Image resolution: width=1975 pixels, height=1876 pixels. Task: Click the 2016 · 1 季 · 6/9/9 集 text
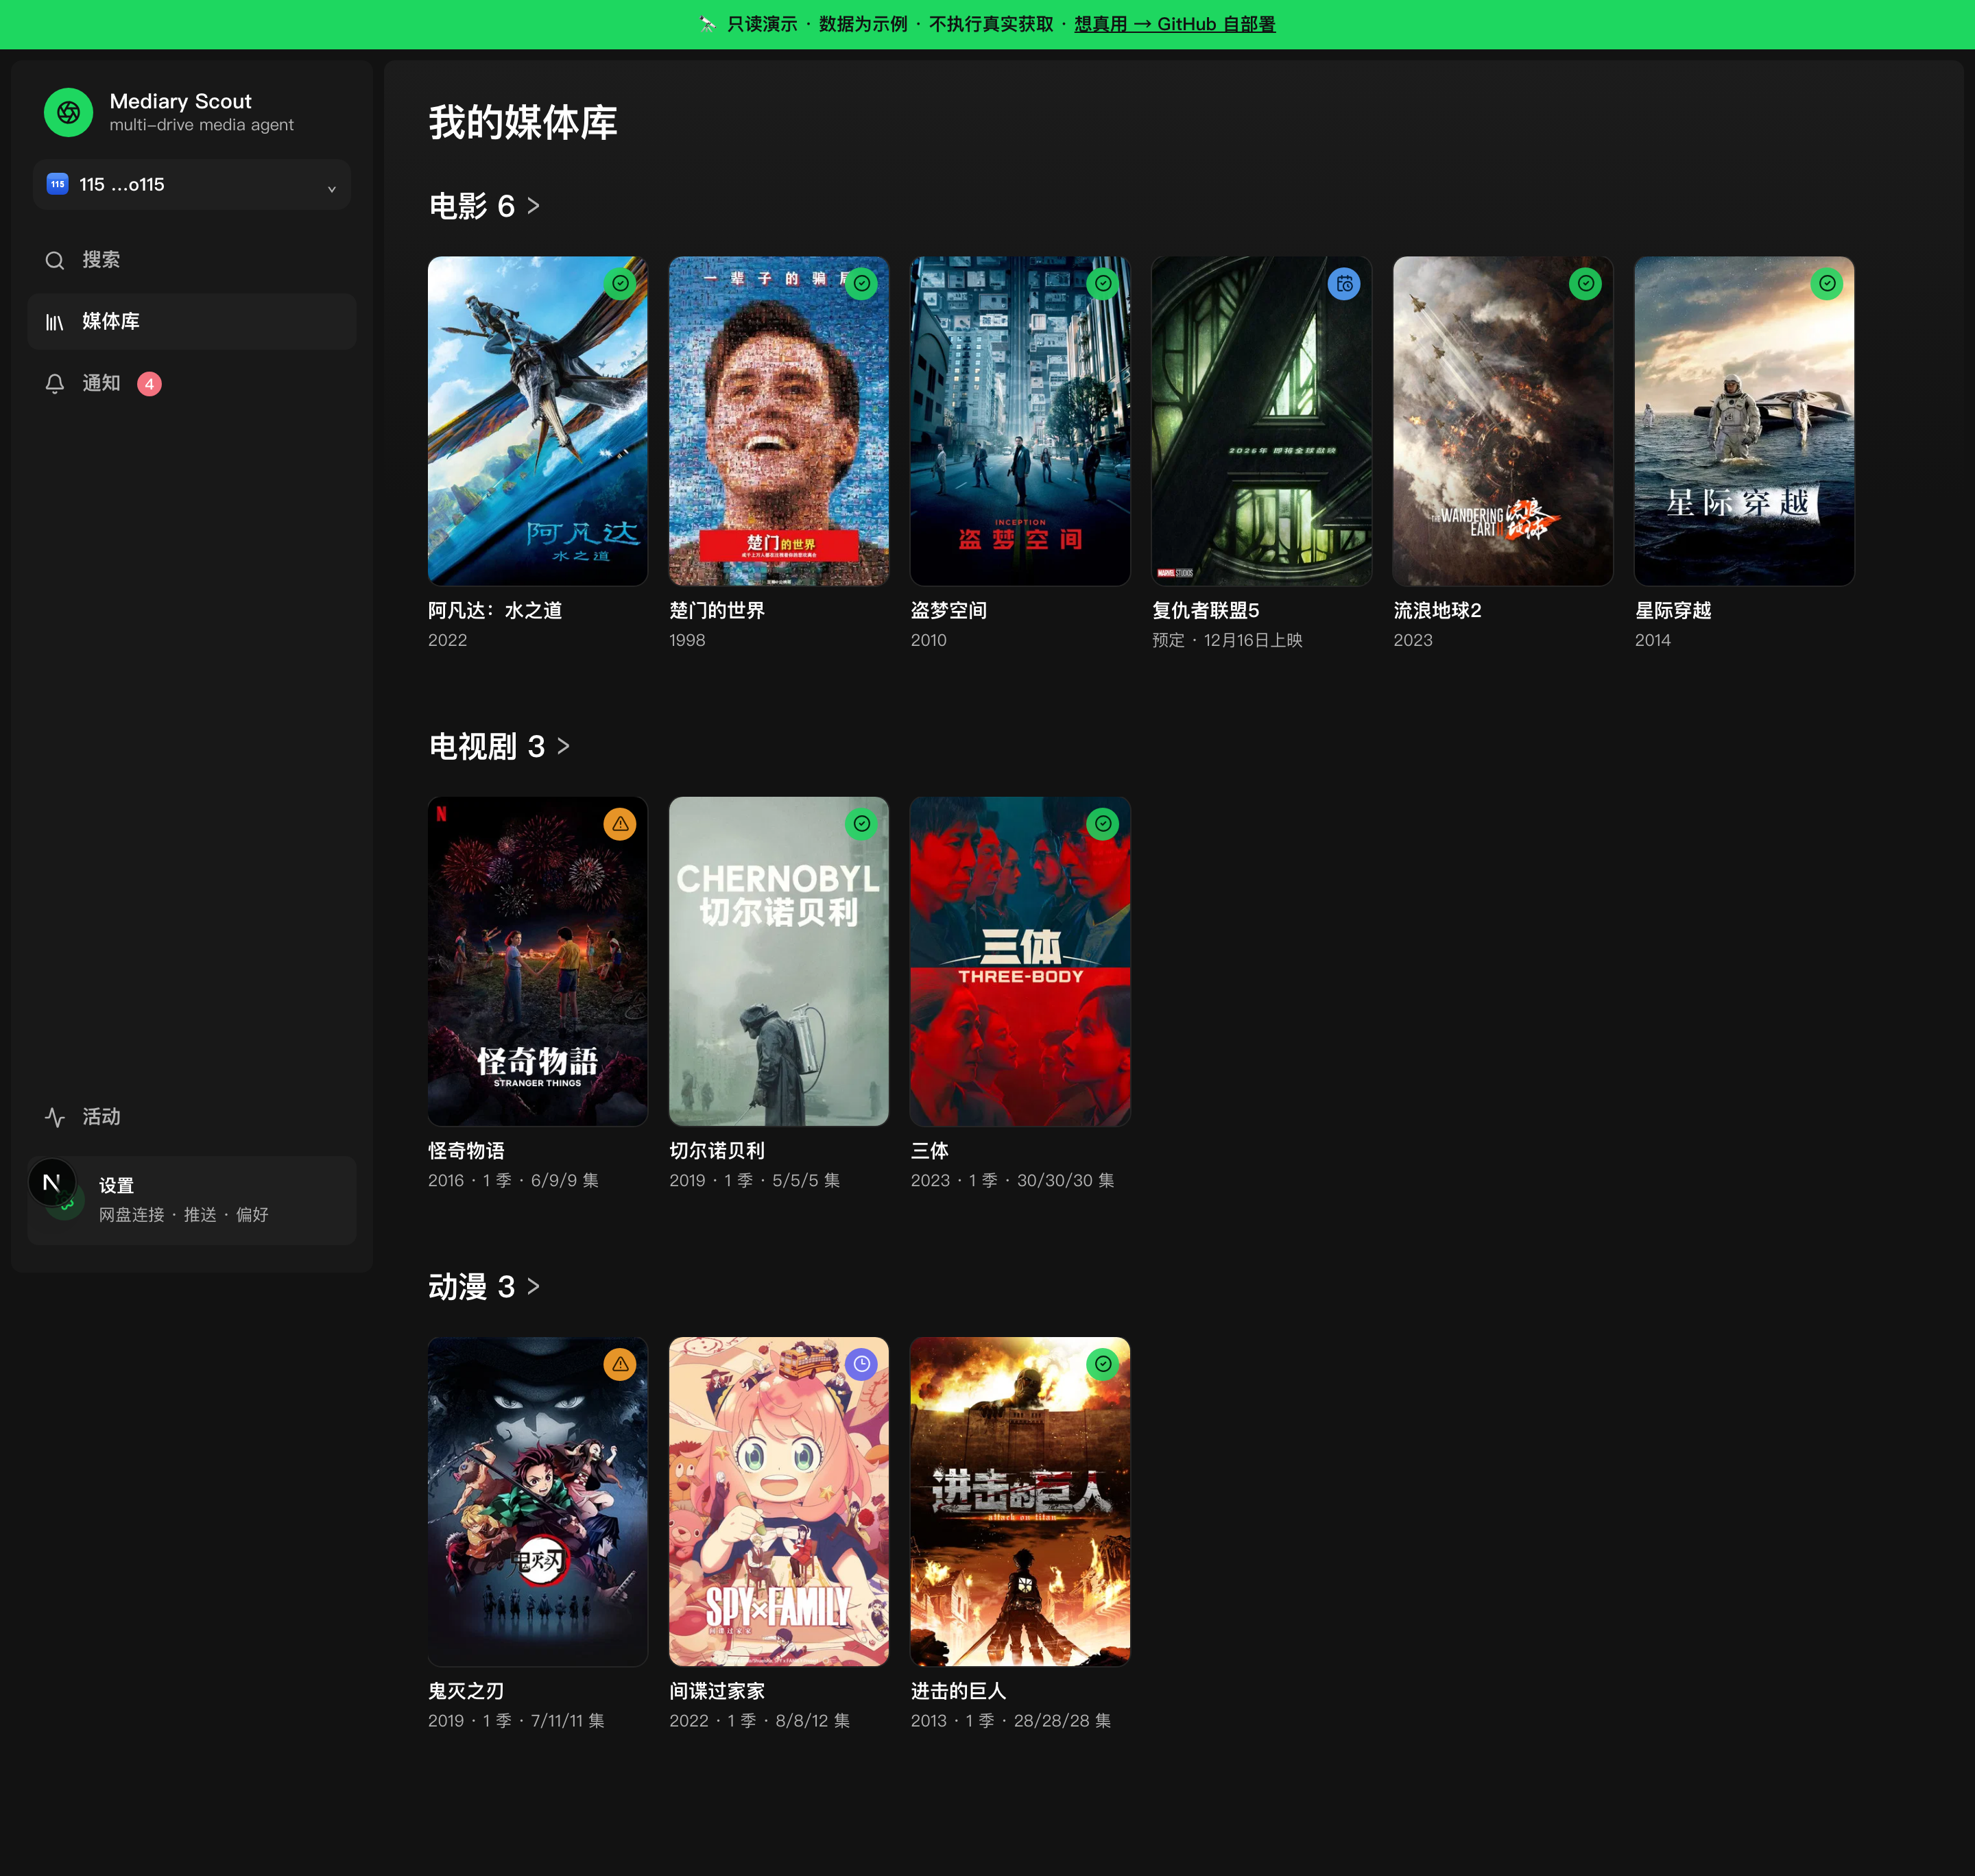click(514, 1181)
